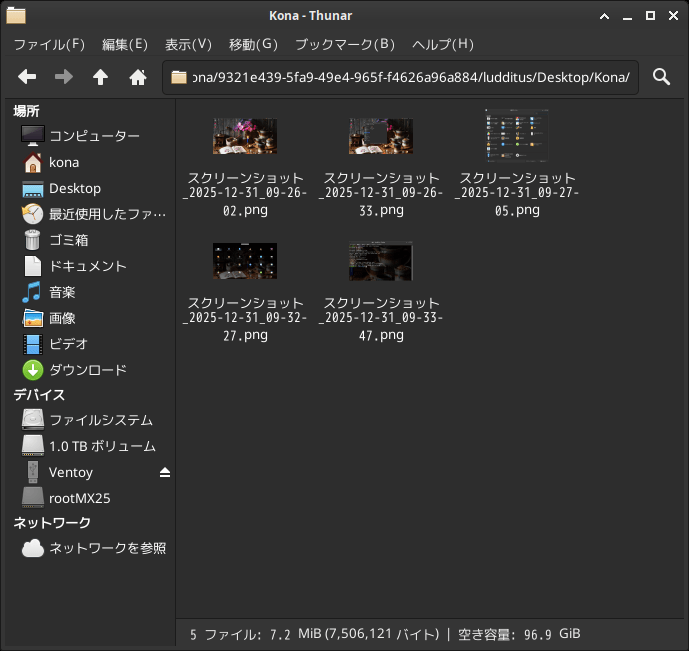Open search with the magnifier icon
The width and height of the screenshot is (689, 651).
(661, 77)
